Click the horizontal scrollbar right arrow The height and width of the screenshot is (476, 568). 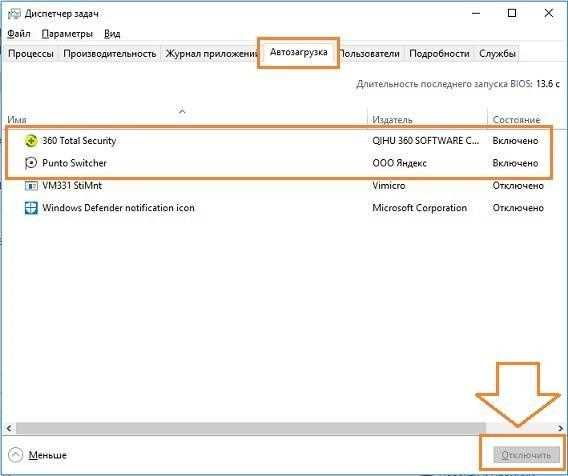pyautogui.click(x=561, y=428)
